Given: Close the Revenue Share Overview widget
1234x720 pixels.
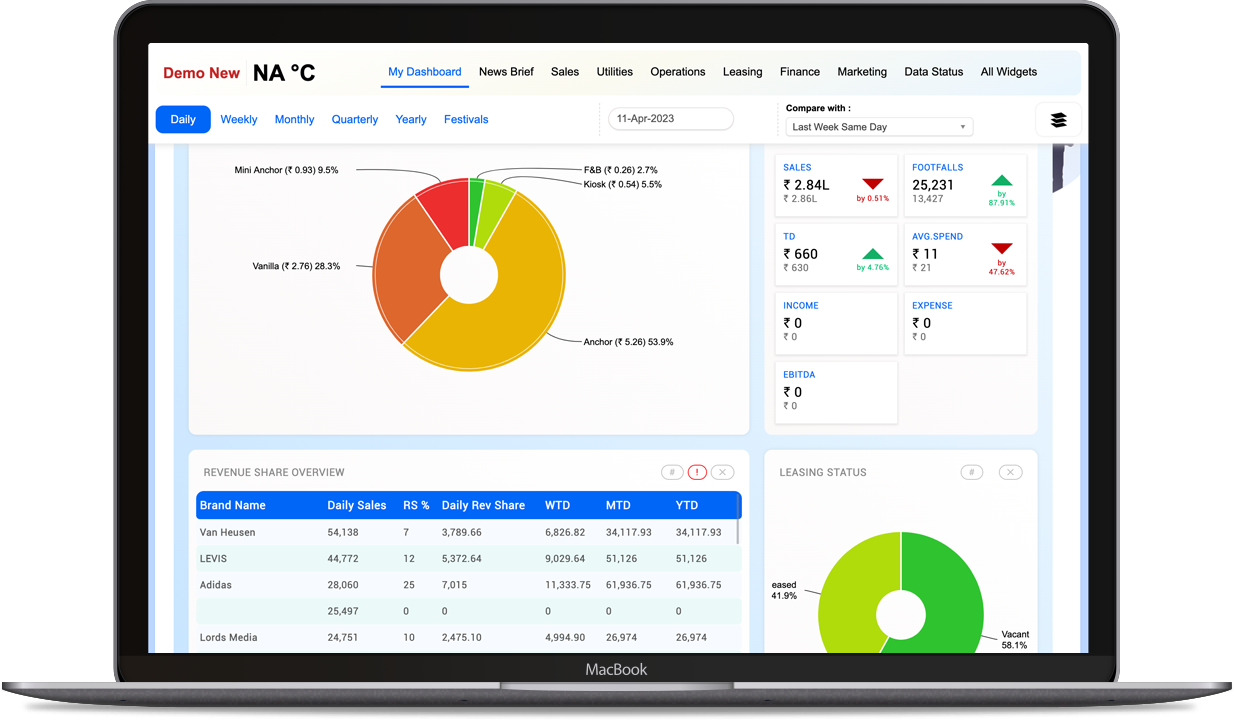Looking at the screenshot, I should point(723,473).
